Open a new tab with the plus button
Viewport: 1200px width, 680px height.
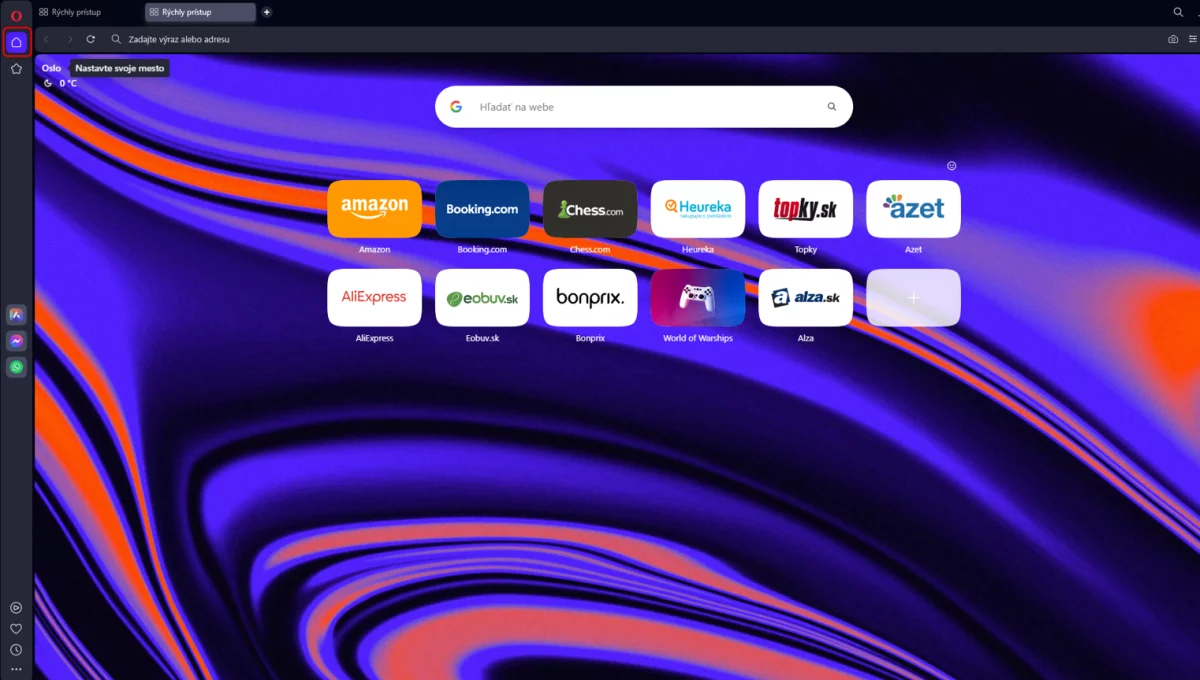[266, 12]
